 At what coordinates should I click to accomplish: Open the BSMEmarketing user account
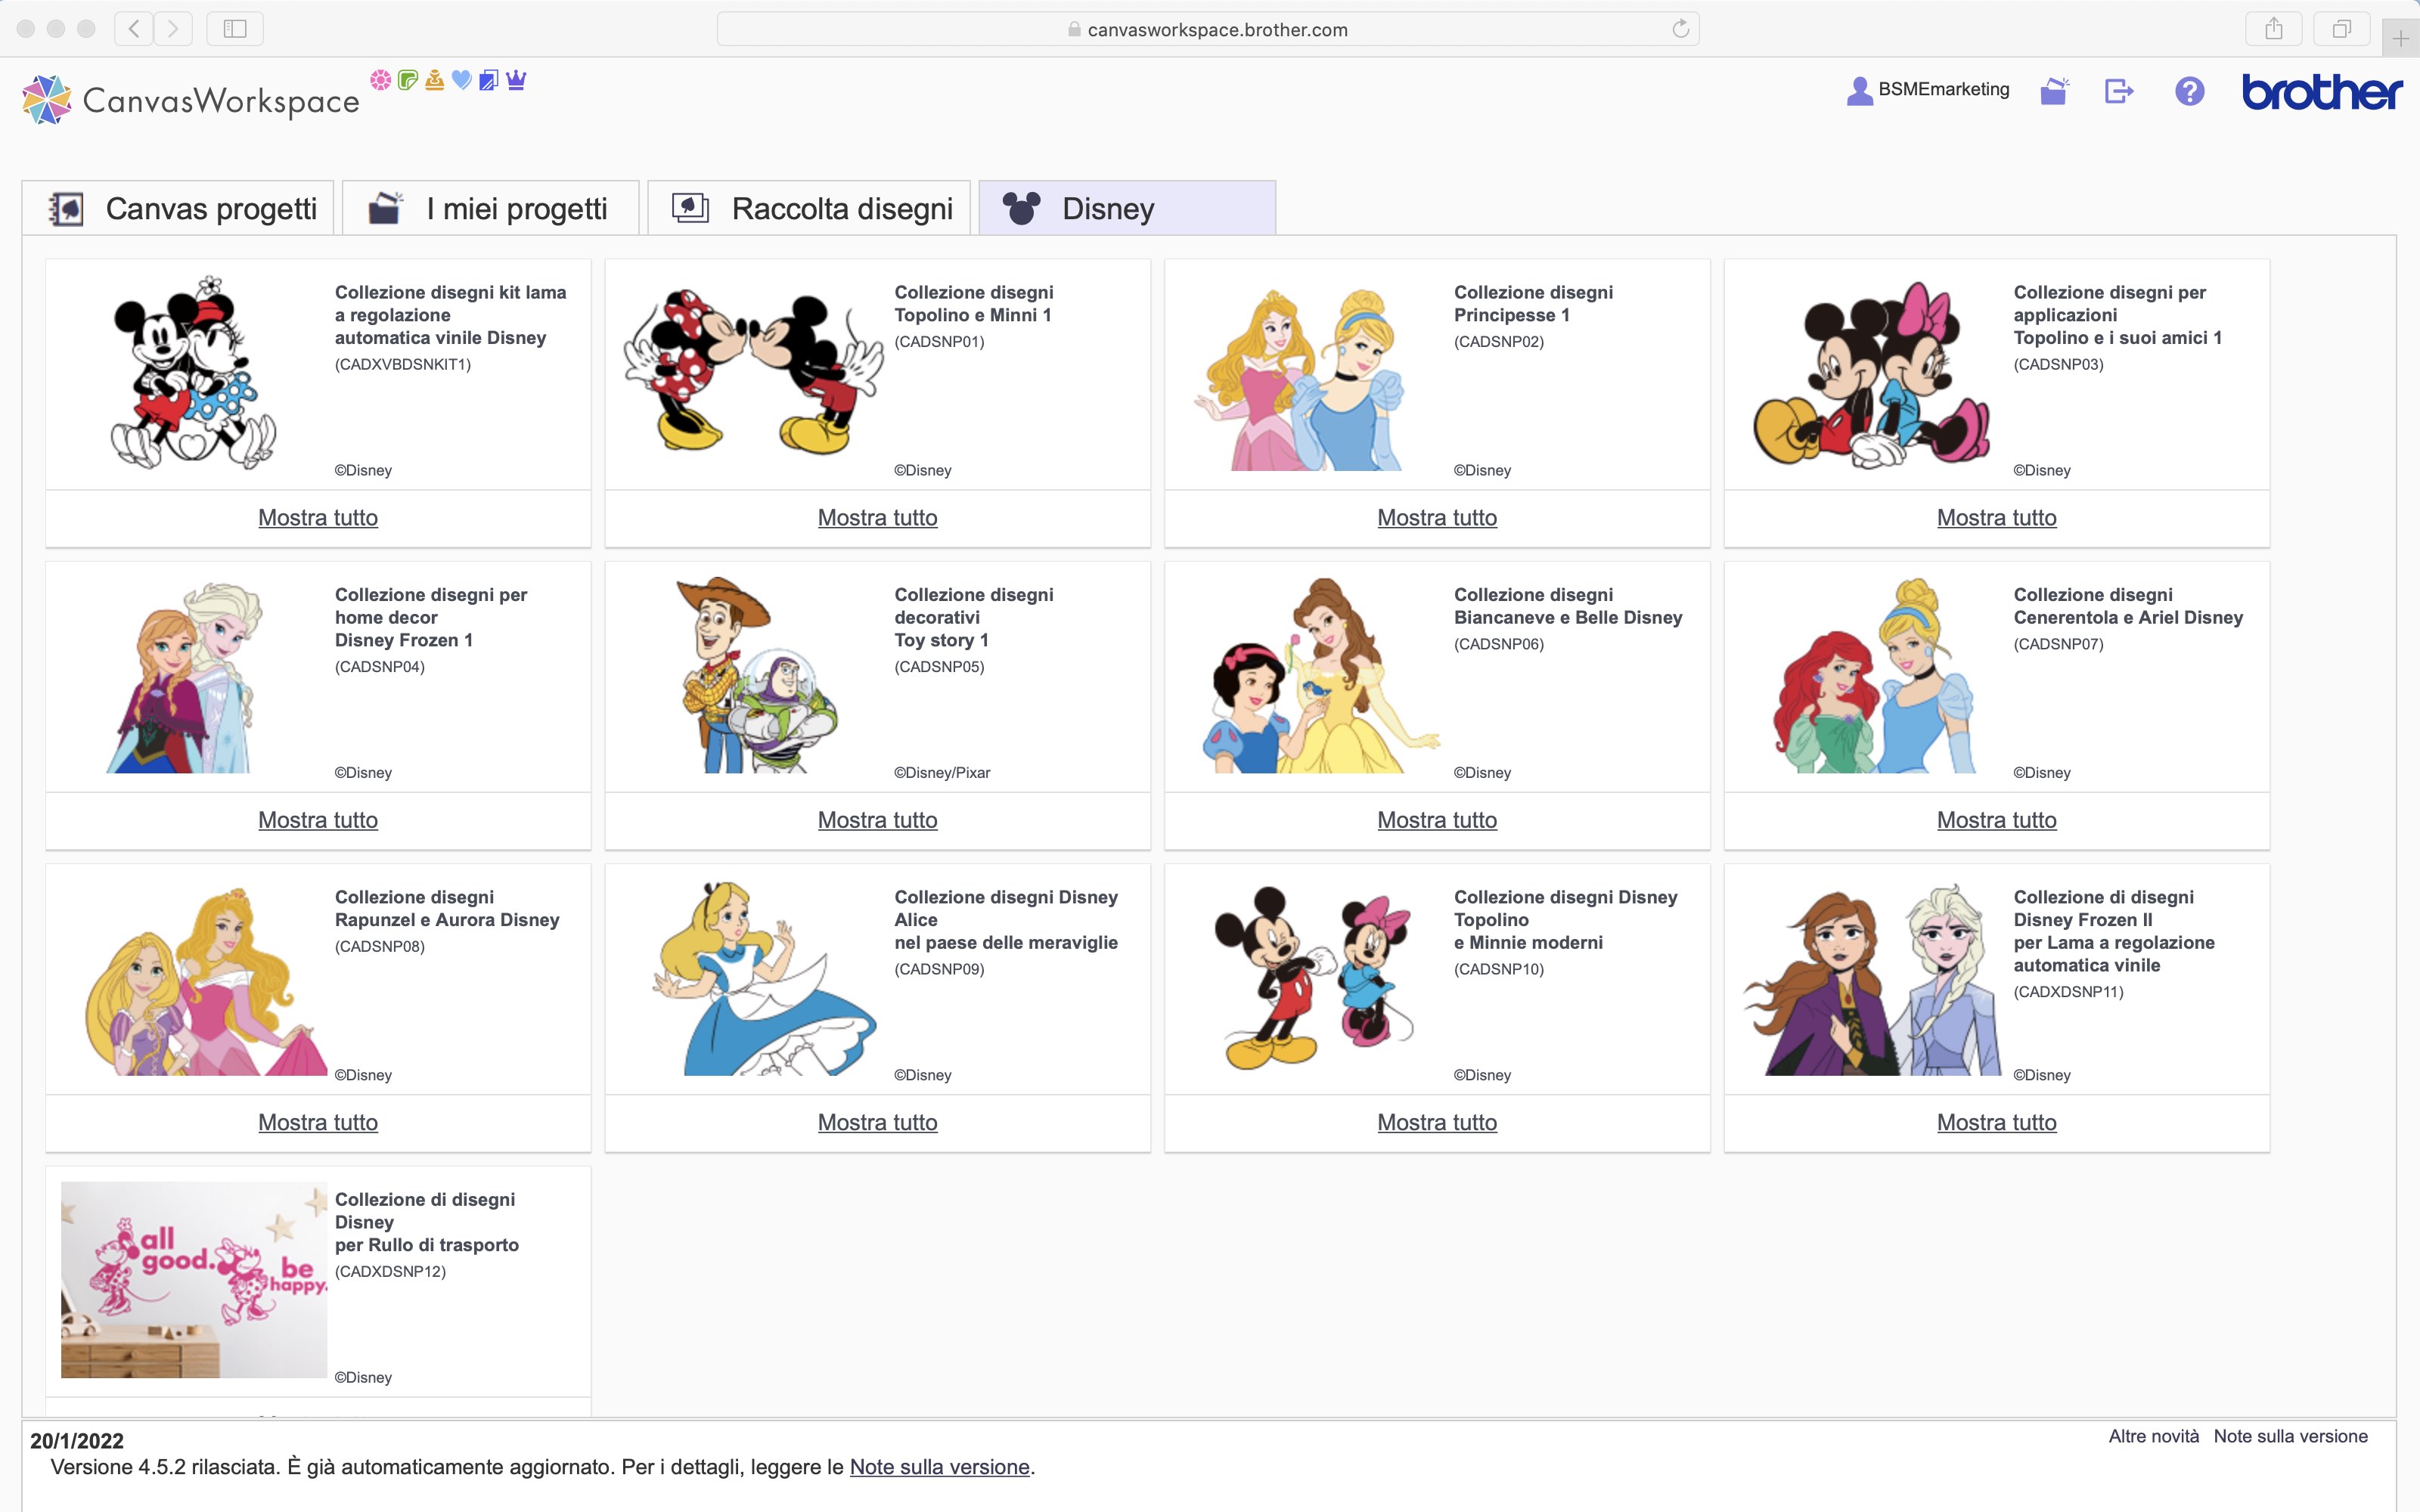[x=1928, y=90]
